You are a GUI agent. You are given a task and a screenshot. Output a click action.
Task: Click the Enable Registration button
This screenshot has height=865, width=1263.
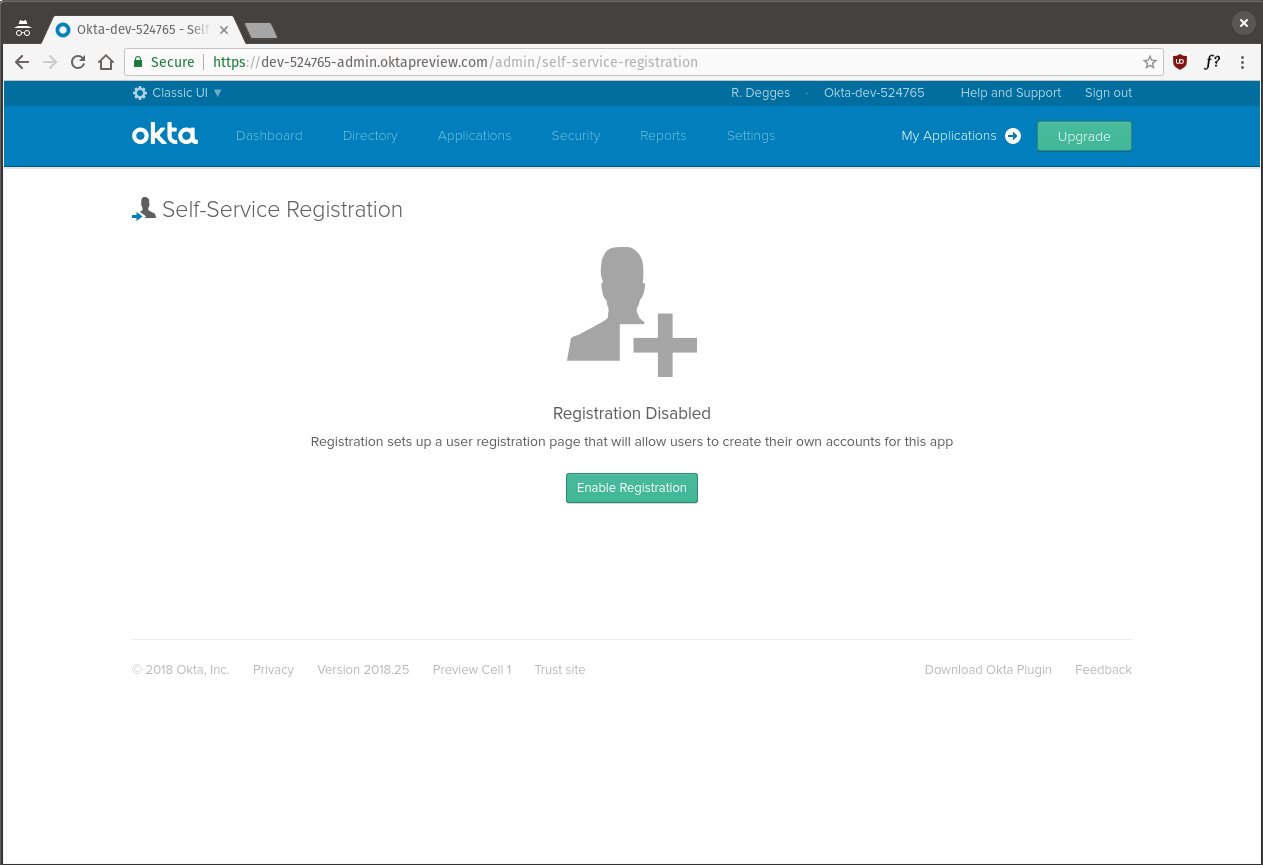coord(631,487)
